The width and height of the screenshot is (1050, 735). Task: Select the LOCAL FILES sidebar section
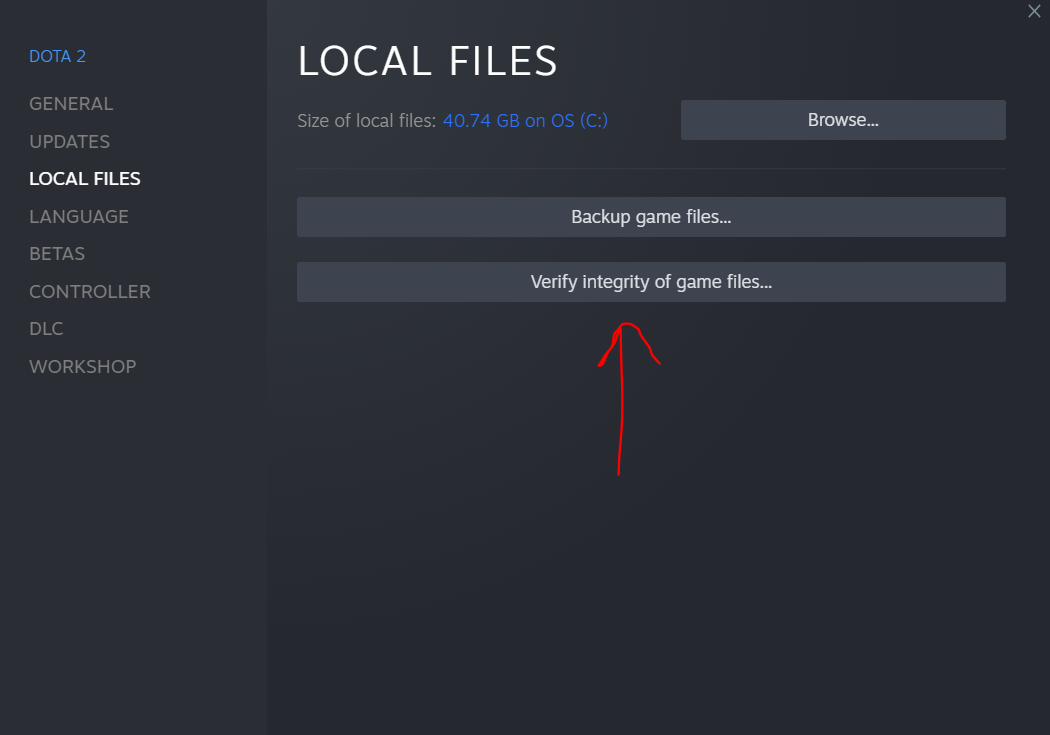click(x=85, y=178)
